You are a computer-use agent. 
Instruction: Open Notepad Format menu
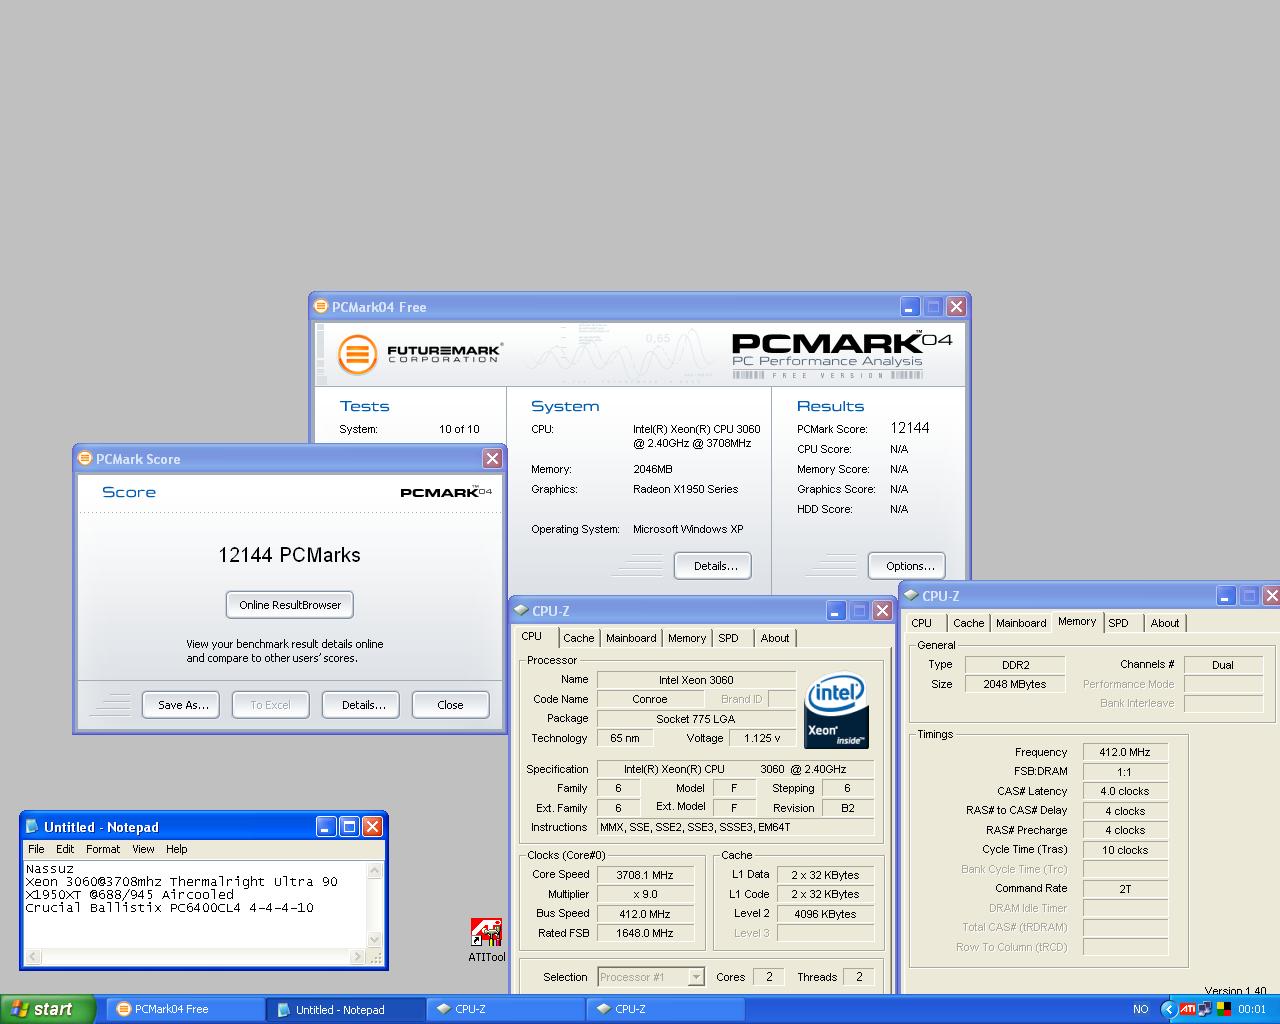coord(103,849)
